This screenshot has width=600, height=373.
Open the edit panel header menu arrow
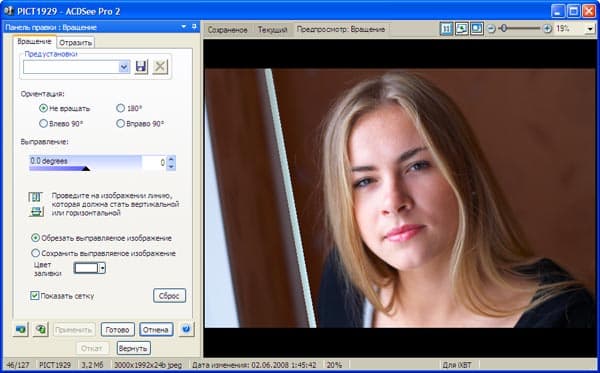(184, 26)
